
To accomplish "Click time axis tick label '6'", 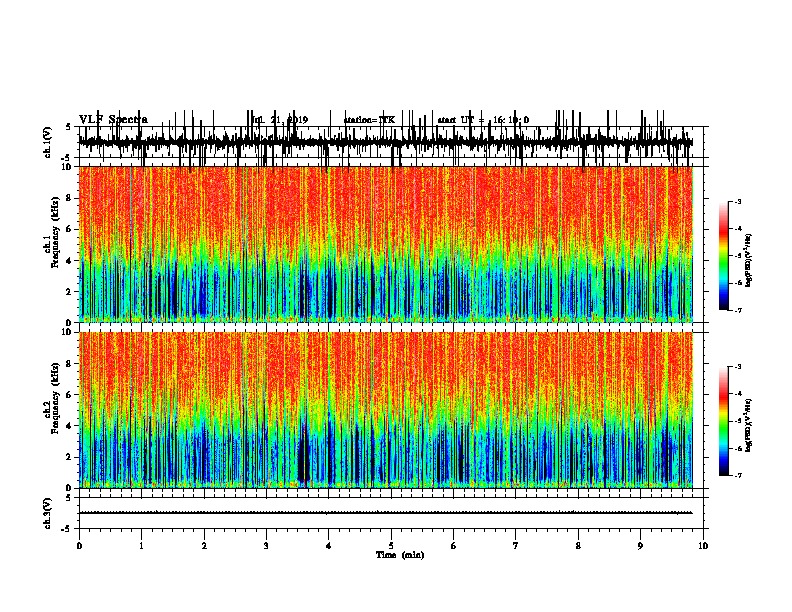I will [454, 545].
